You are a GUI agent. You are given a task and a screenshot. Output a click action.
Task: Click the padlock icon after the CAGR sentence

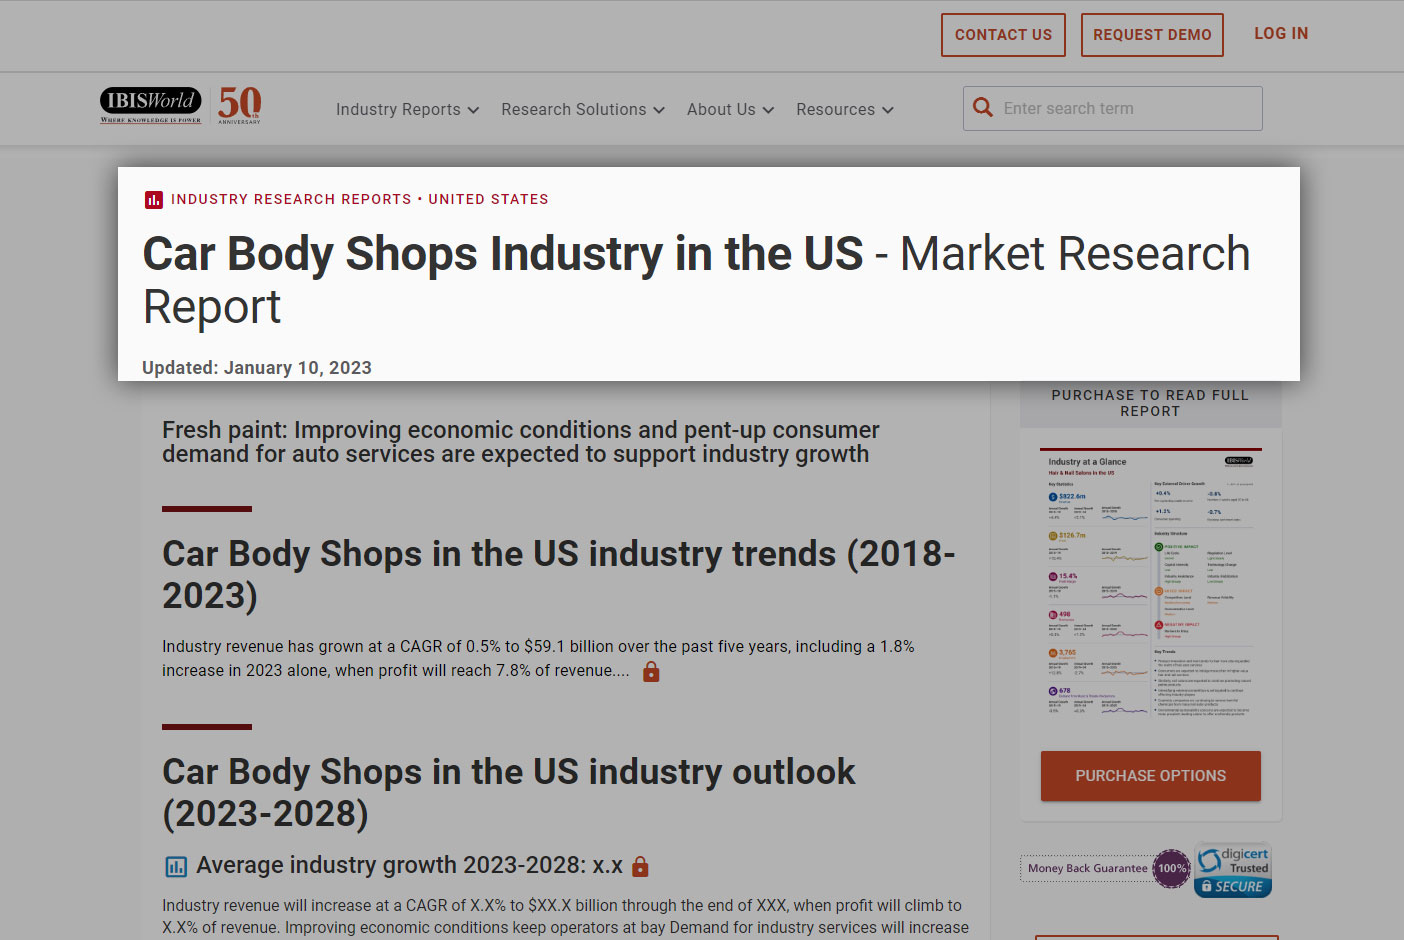651,671
